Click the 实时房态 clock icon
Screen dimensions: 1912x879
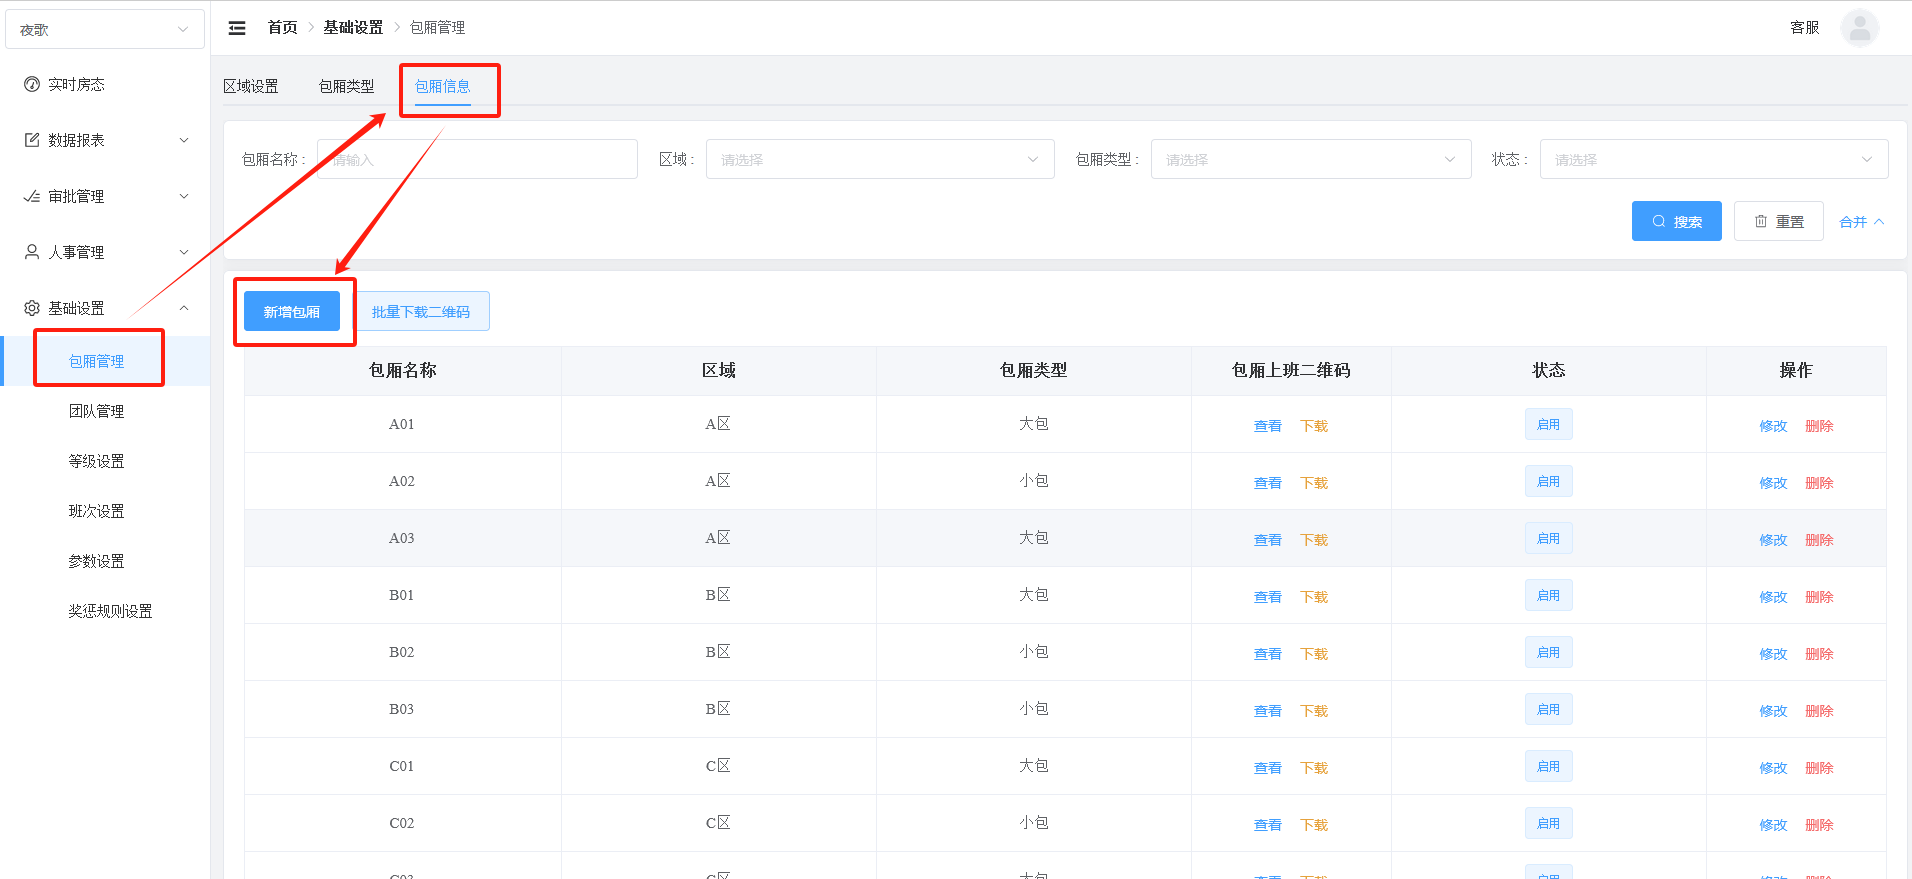click(32, 84)
